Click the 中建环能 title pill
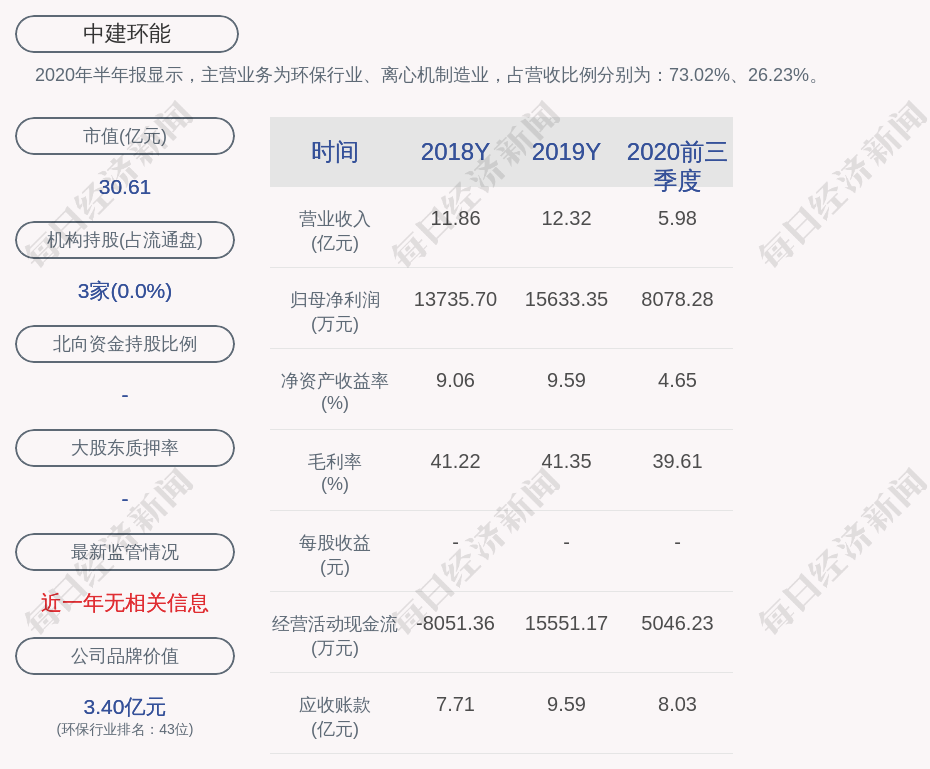Screen dimensions: 930x769 pyautogui.click(x=125, y=33)
